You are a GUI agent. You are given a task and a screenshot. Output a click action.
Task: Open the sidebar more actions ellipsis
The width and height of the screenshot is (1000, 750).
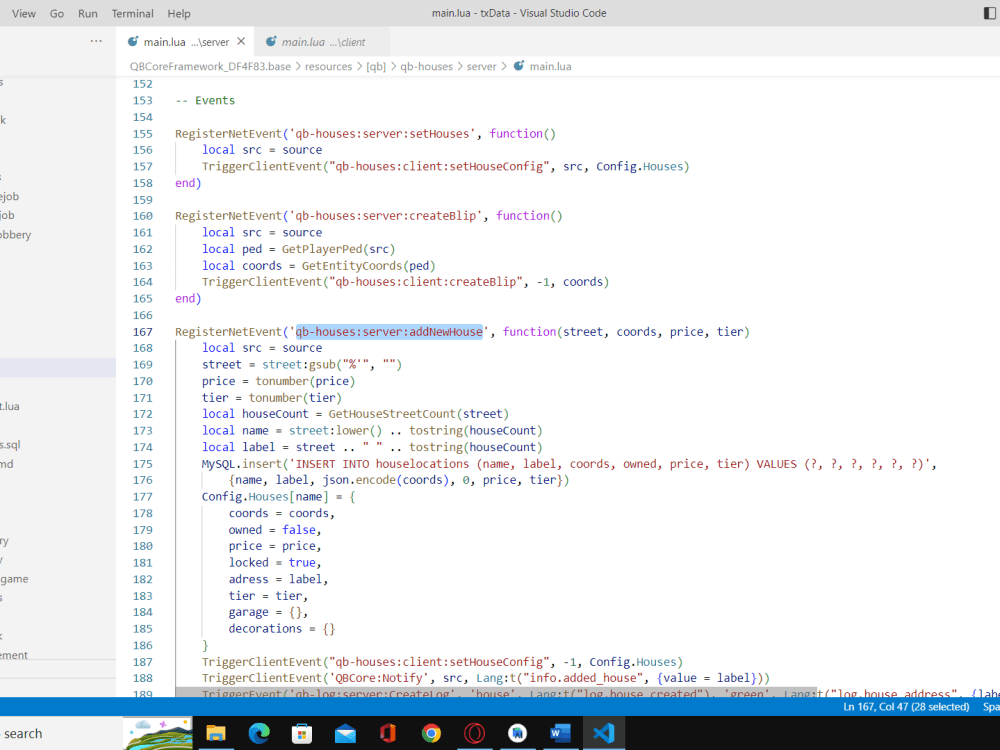pyautogui.click(x=96, y=41)
